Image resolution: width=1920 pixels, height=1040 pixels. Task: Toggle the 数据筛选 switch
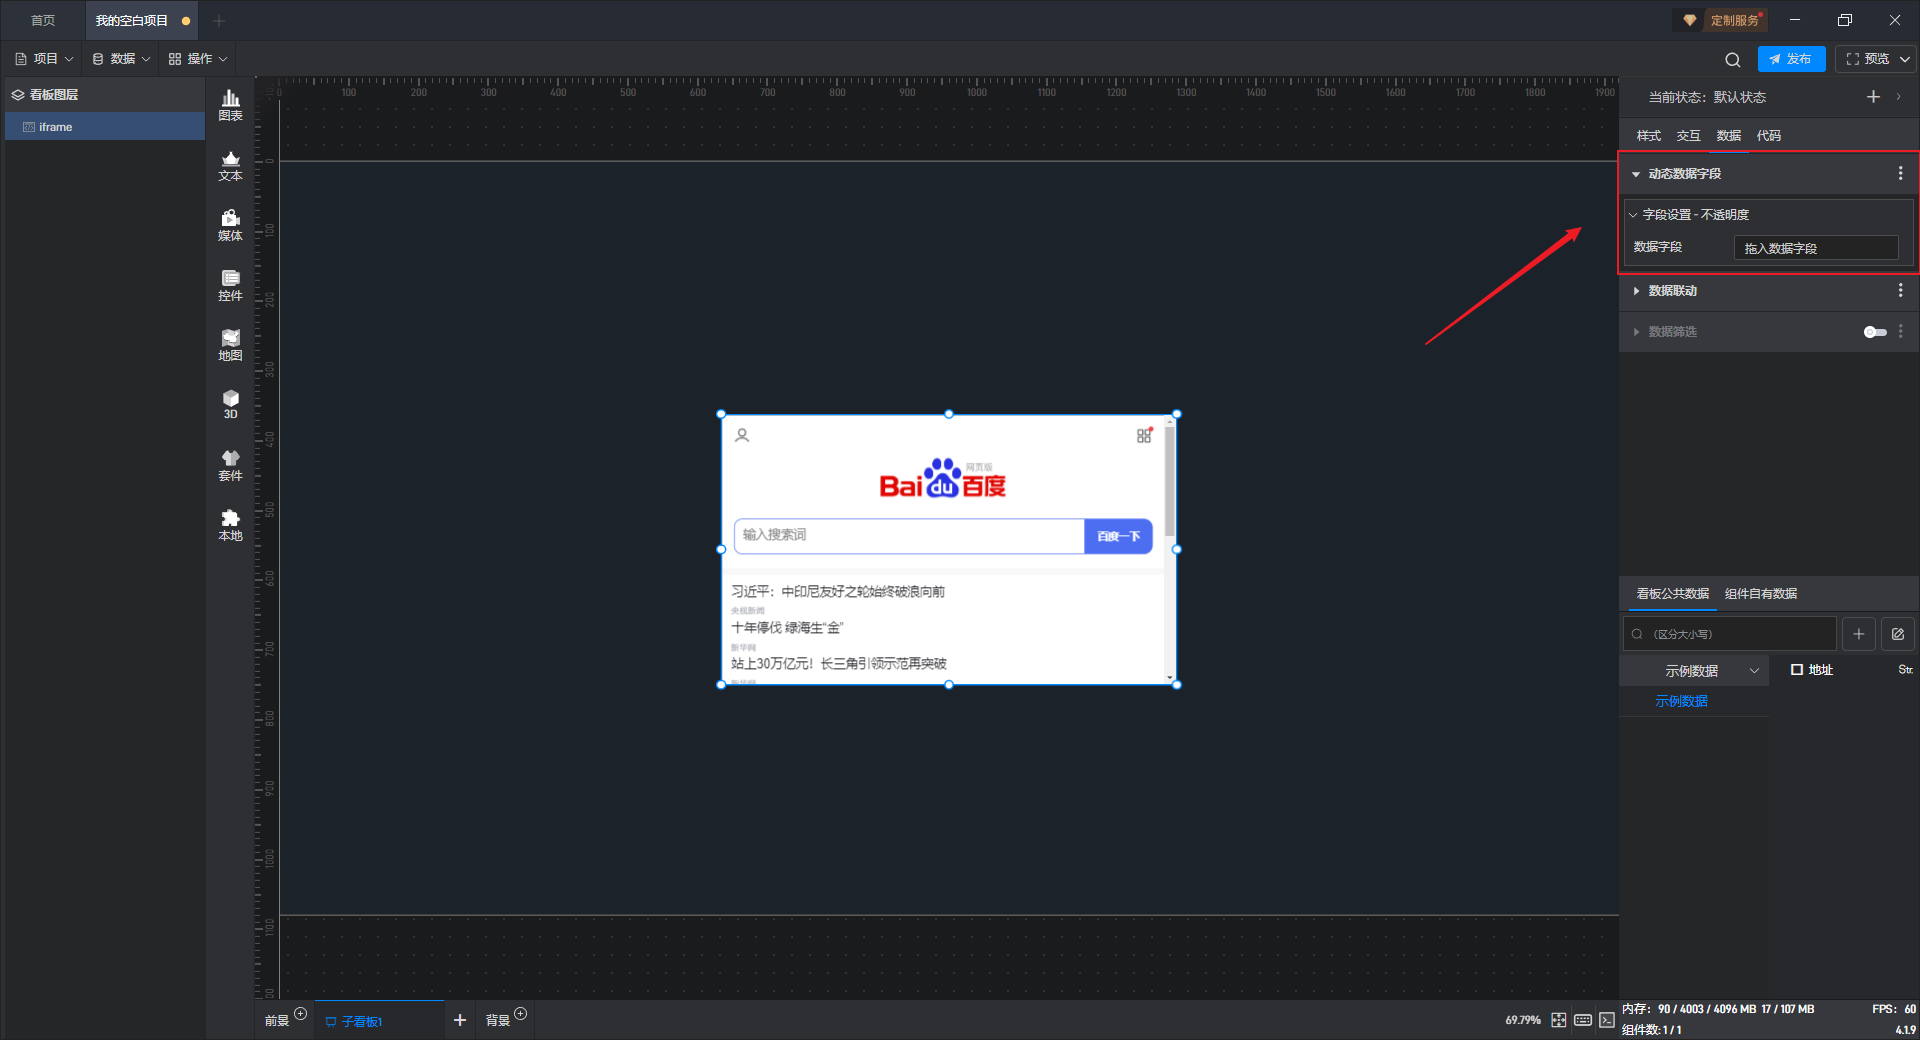coord(1875,332)
